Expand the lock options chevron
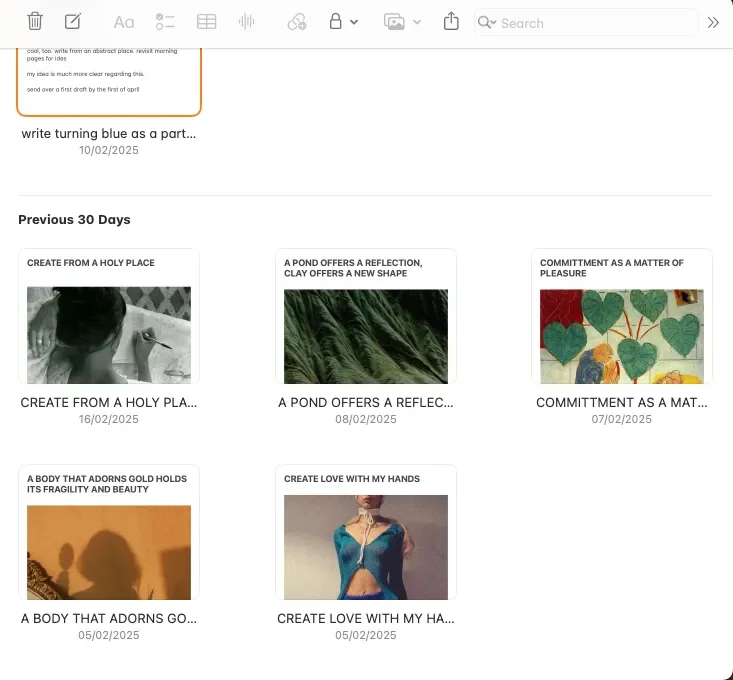The height and width of the screenshot is (680, 733). 354,22
